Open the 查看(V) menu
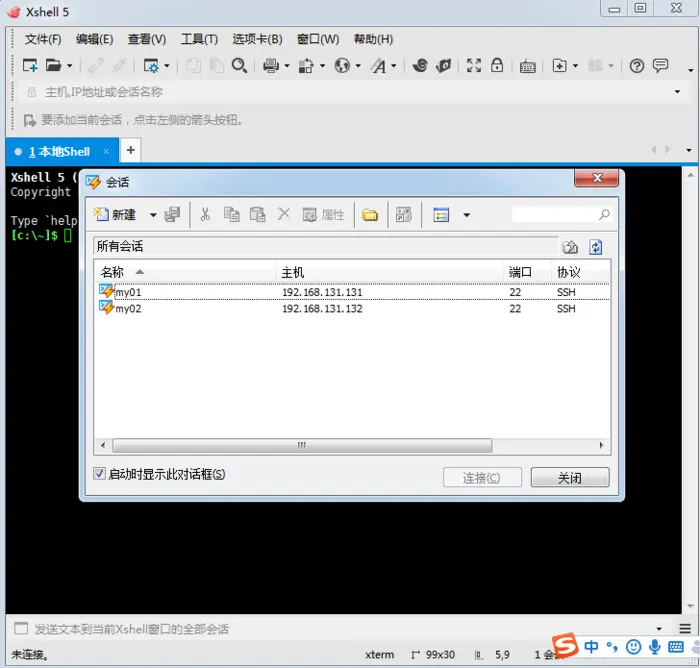 coord(147,39)
